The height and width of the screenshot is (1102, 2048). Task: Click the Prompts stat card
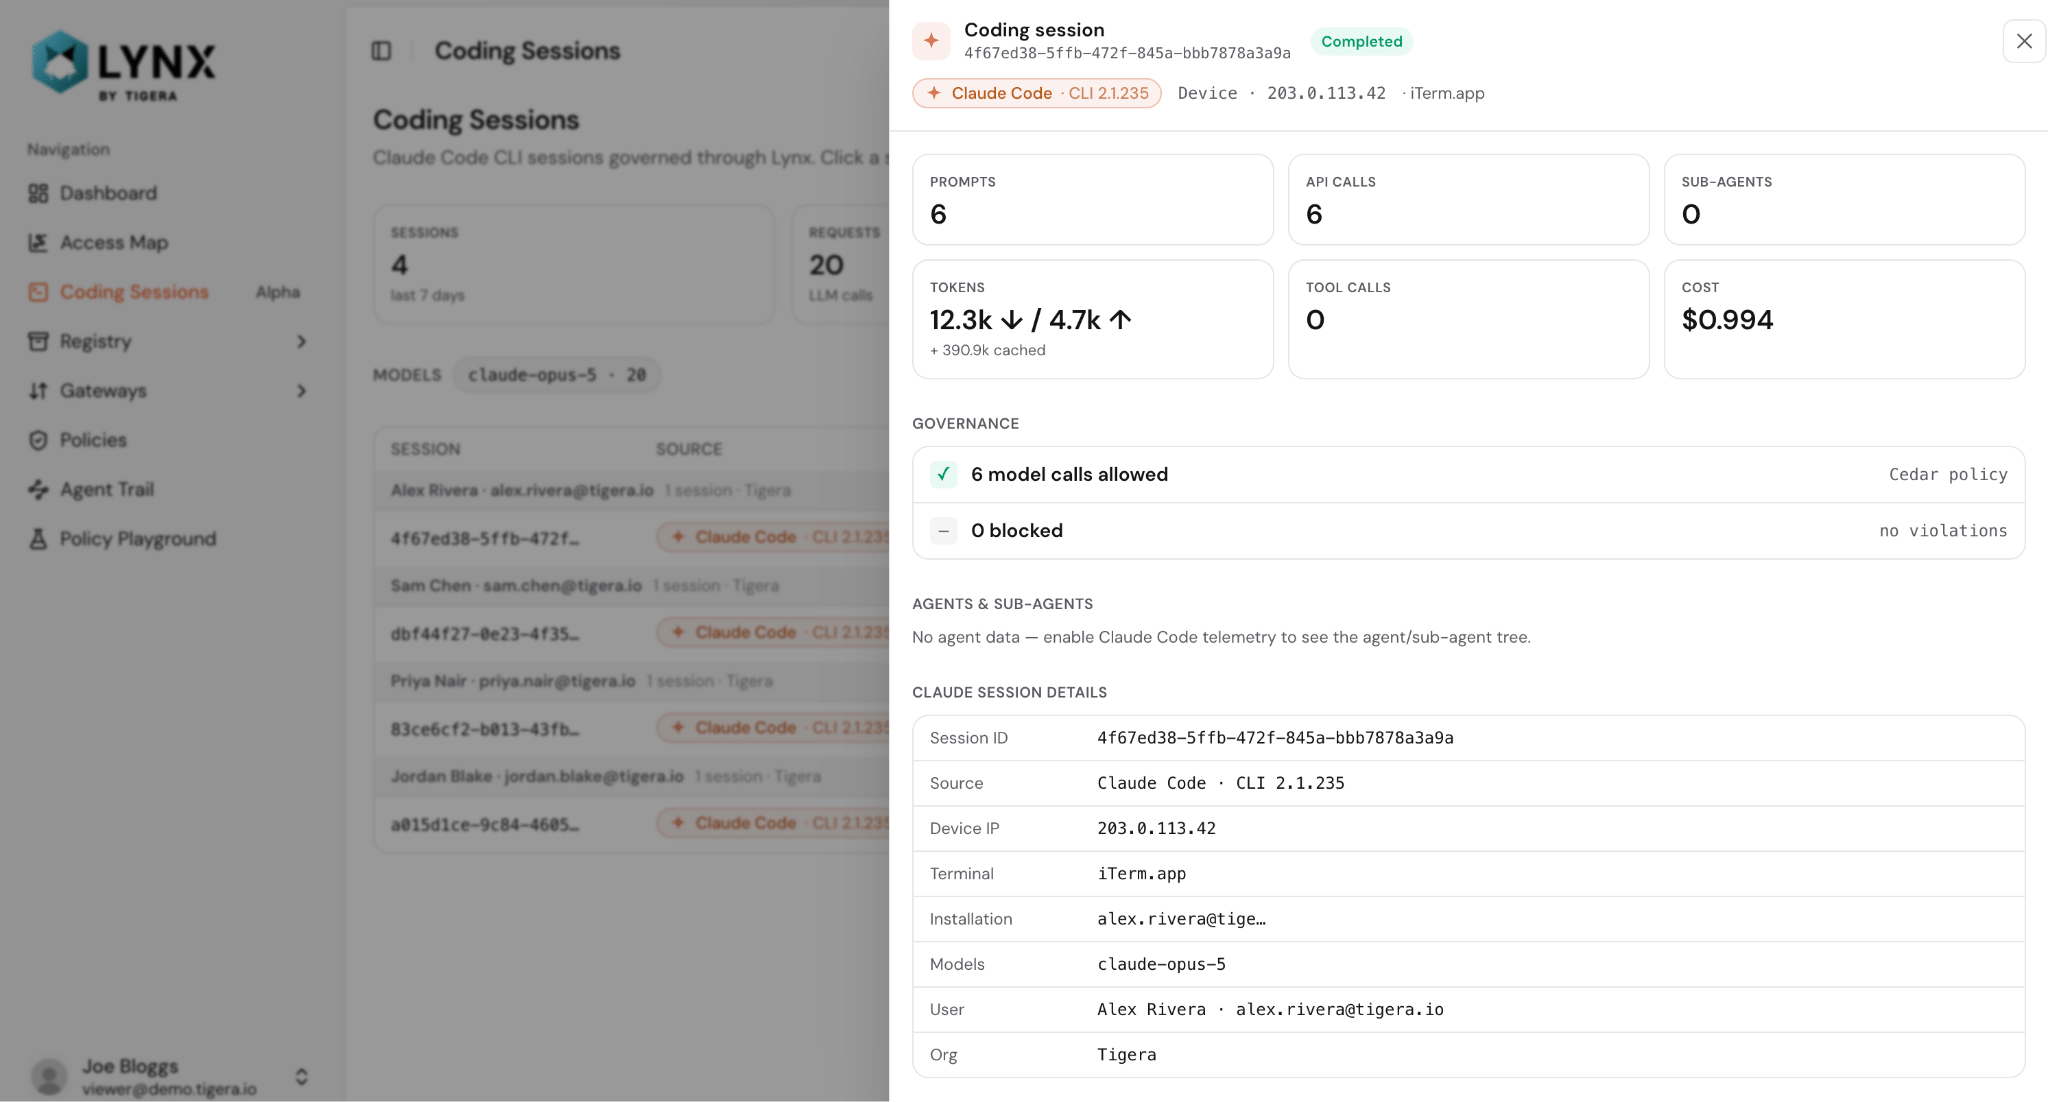click(x=1093, y=199)
